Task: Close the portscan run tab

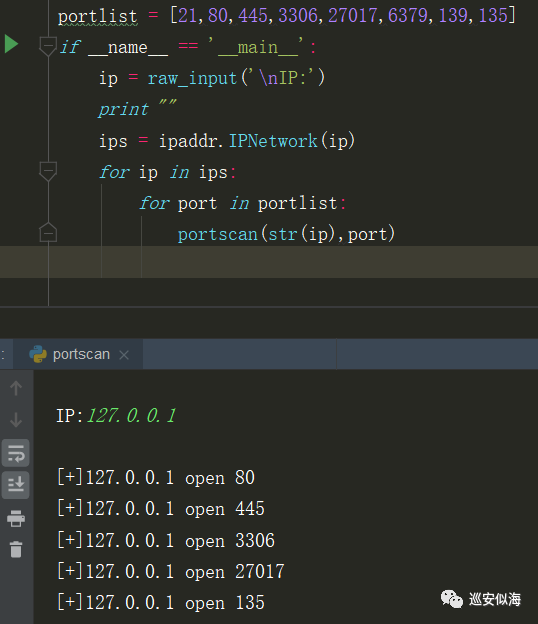Action: (x=124, y=355)
